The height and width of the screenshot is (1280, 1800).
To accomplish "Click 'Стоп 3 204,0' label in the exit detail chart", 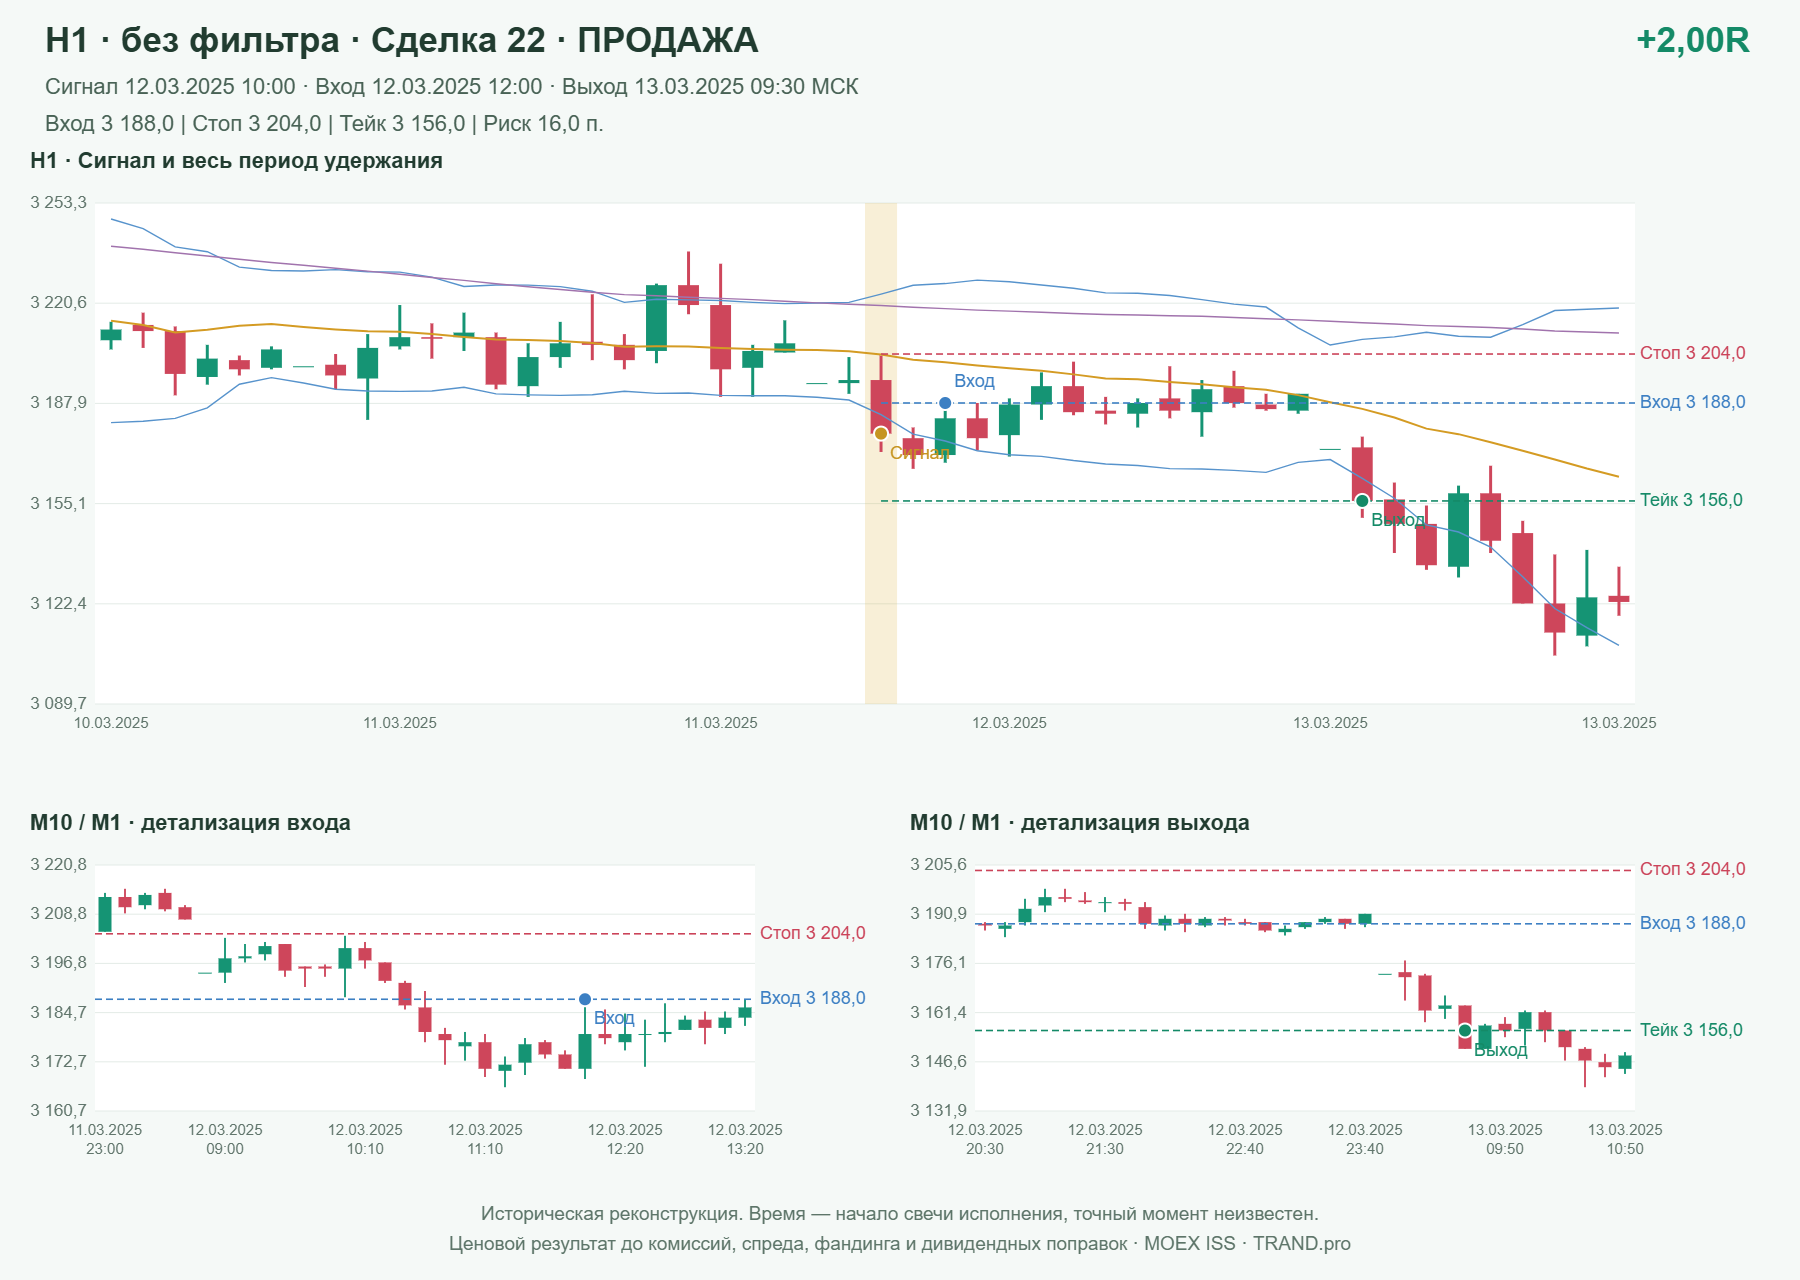I will (1692, 869).
